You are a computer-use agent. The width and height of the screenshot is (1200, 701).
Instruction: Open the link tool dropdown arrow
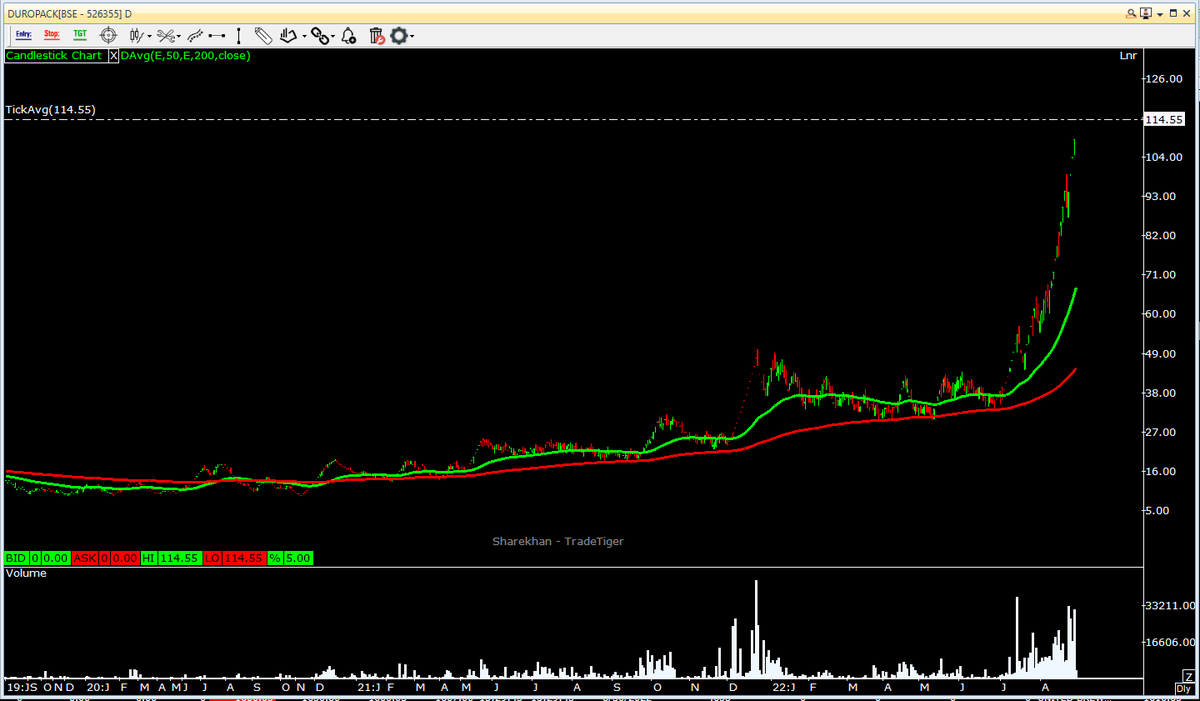[x=331, y=35]
